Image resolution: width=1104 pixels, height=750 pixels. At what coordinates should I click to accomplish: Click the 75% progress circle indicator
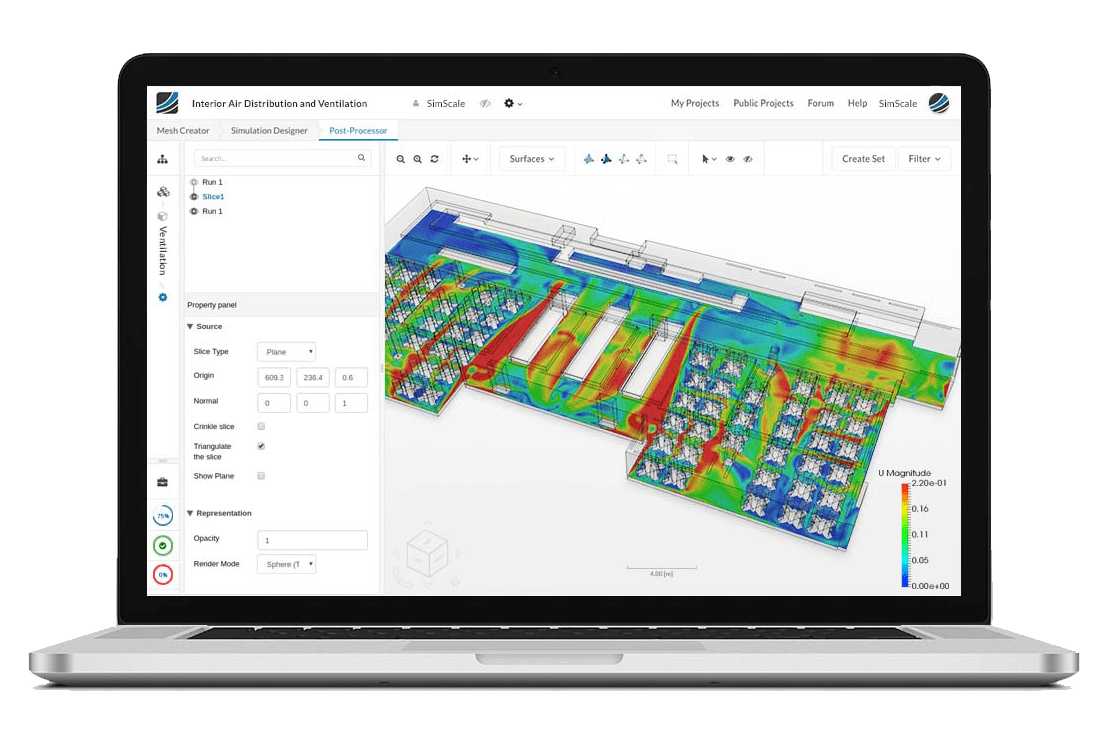pos(162,516)
